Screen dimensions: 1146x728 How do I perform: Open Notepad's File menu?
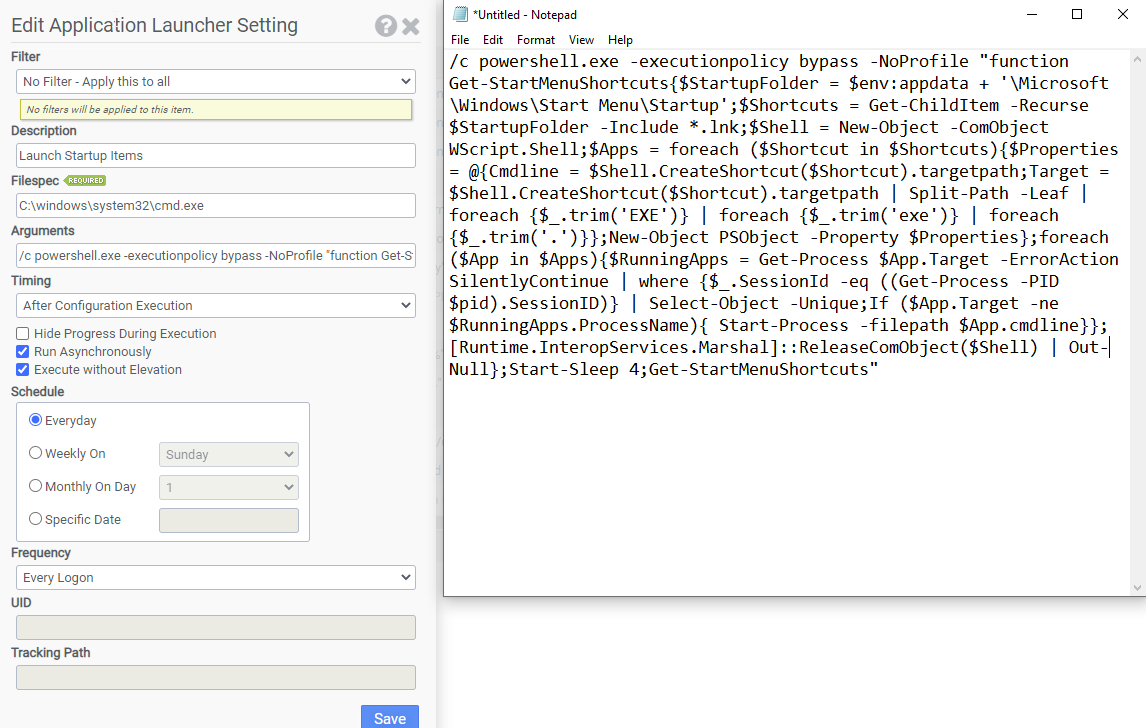click(x=459, y=40)
